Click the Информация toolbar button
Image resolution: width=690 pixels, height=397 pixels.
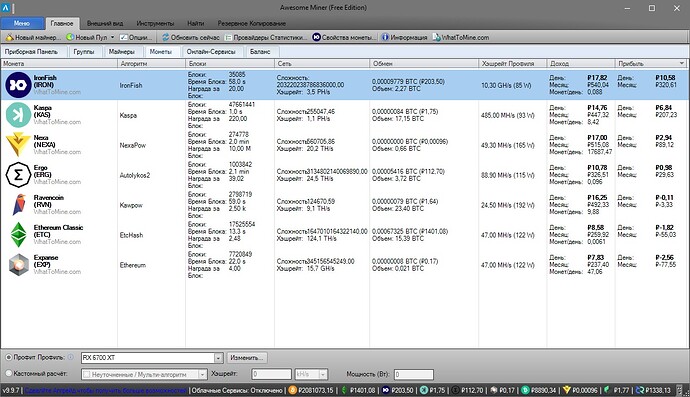point(404,37)
